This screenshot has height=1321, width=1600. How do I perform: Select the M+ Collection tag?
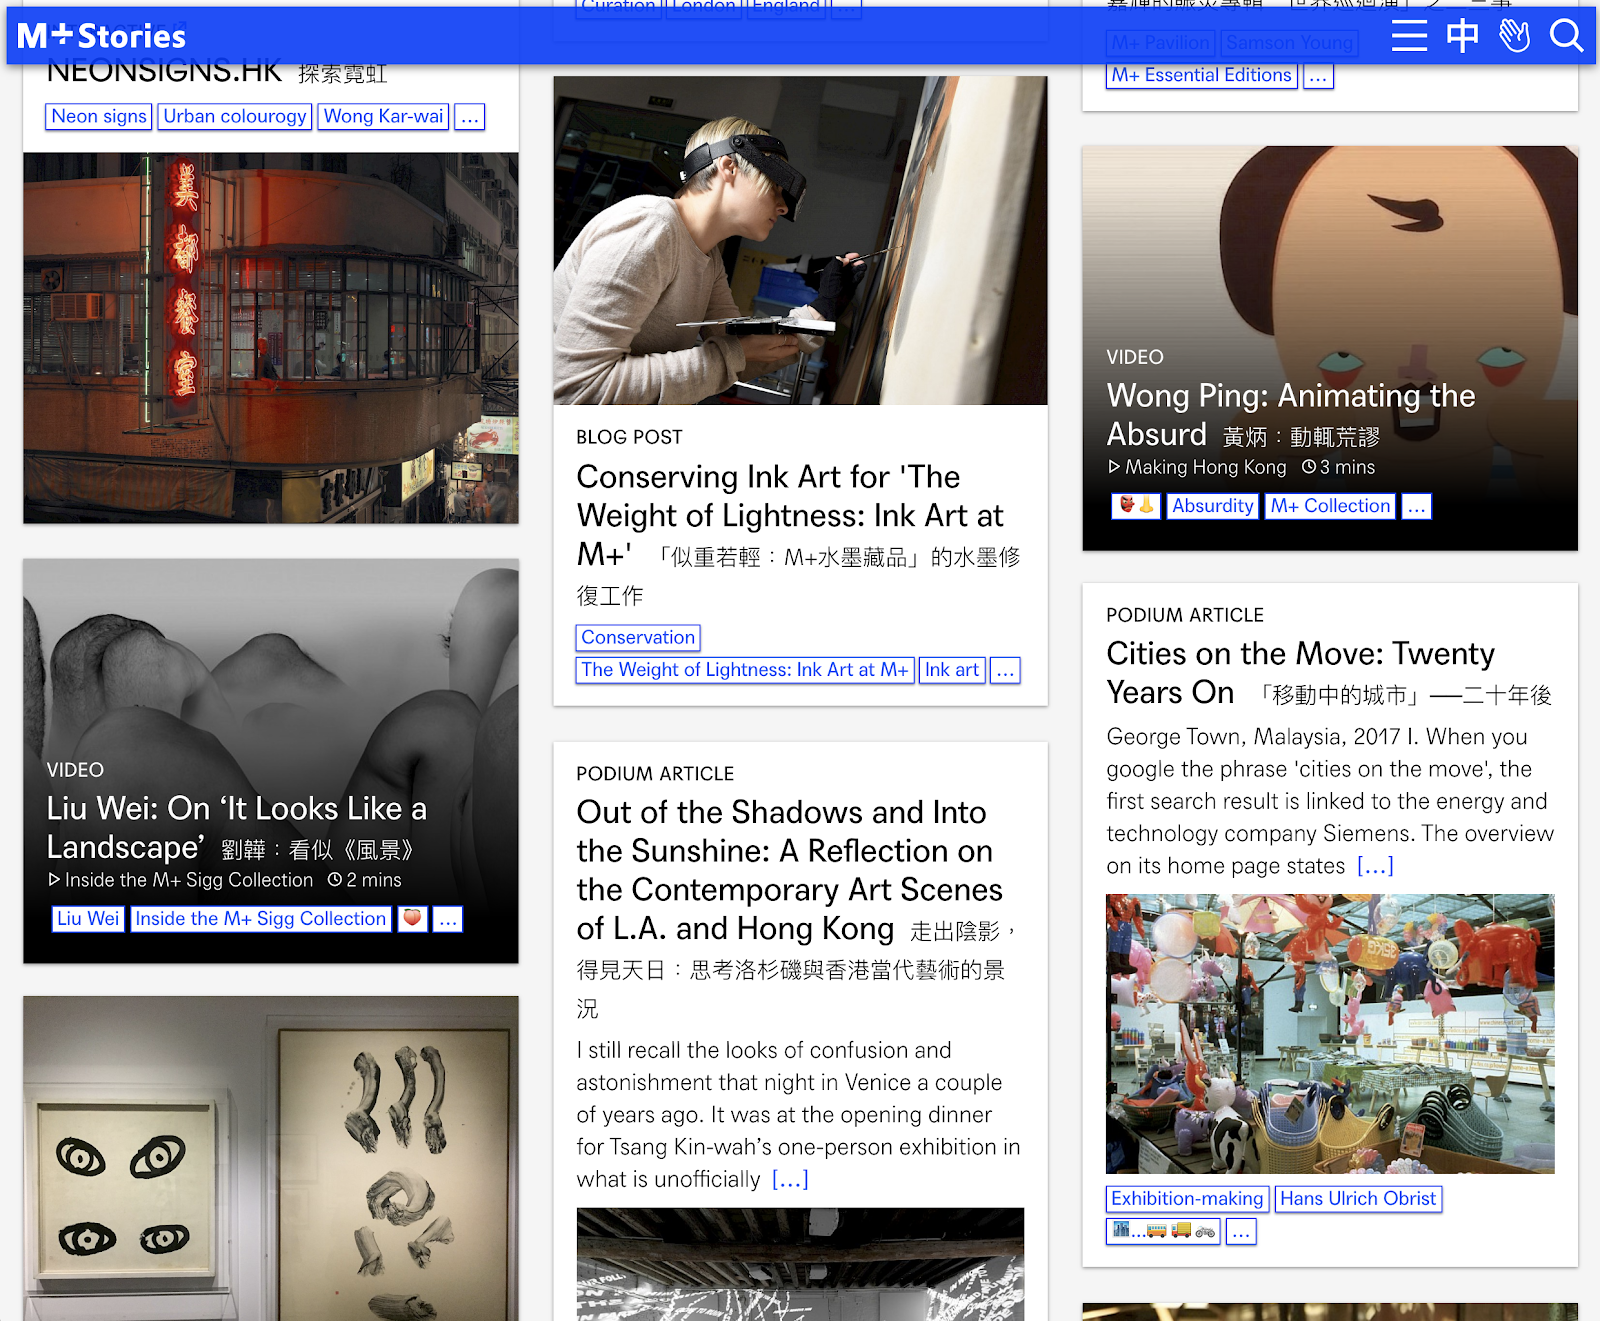[1330, 506]
